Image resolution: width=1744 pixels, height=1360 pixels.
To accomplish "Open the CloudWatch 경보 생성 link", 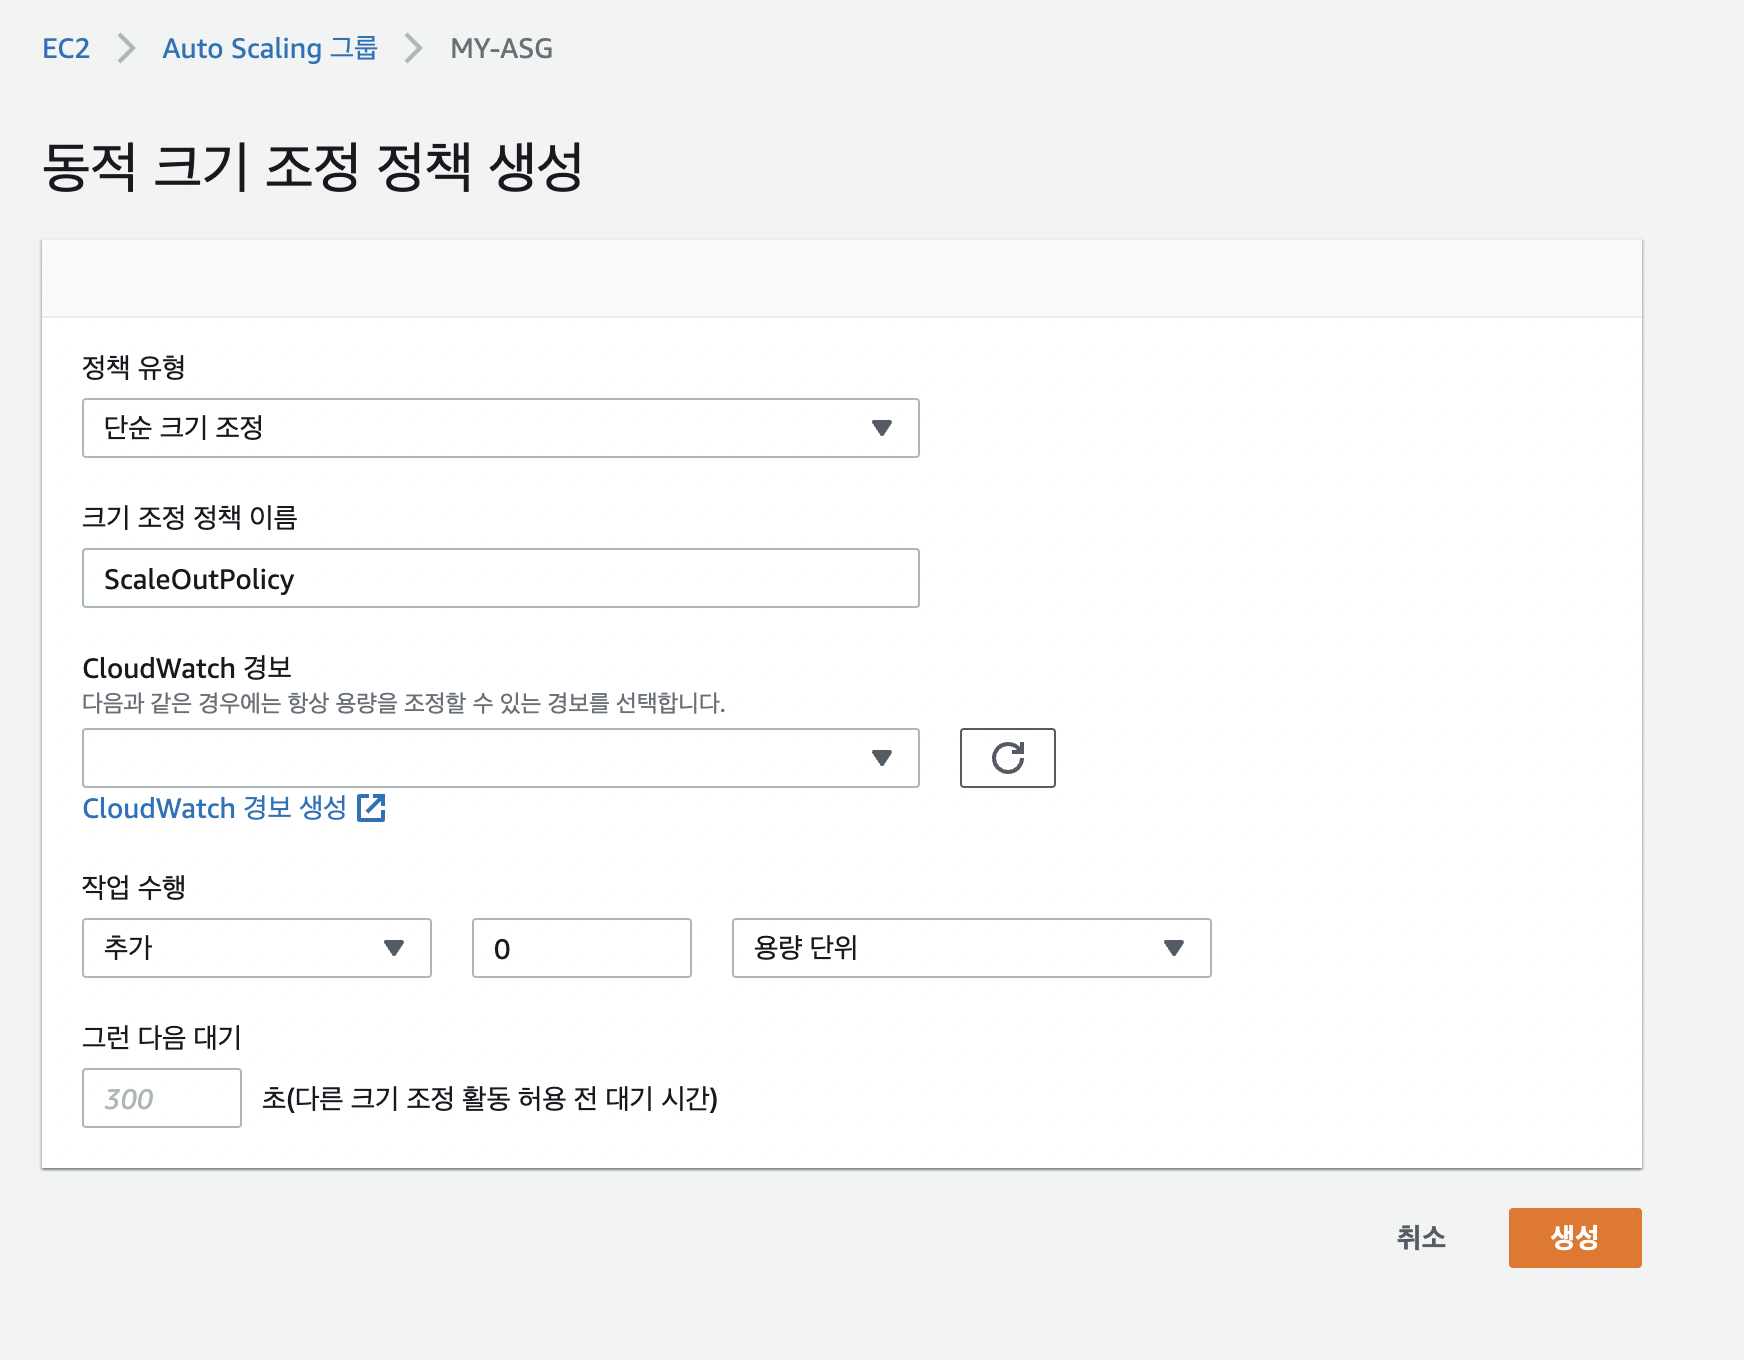I will pyautogui.click(x=233, y=808).
